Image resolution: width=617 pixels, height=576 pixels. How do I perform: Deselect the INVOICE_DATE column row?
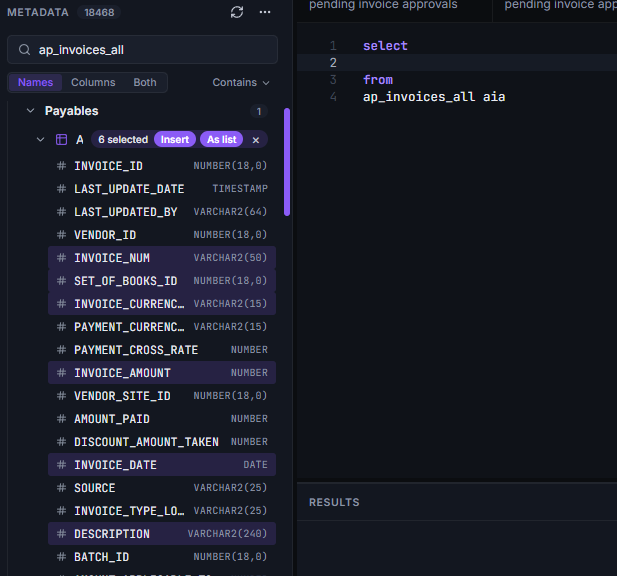click(162, 465)
